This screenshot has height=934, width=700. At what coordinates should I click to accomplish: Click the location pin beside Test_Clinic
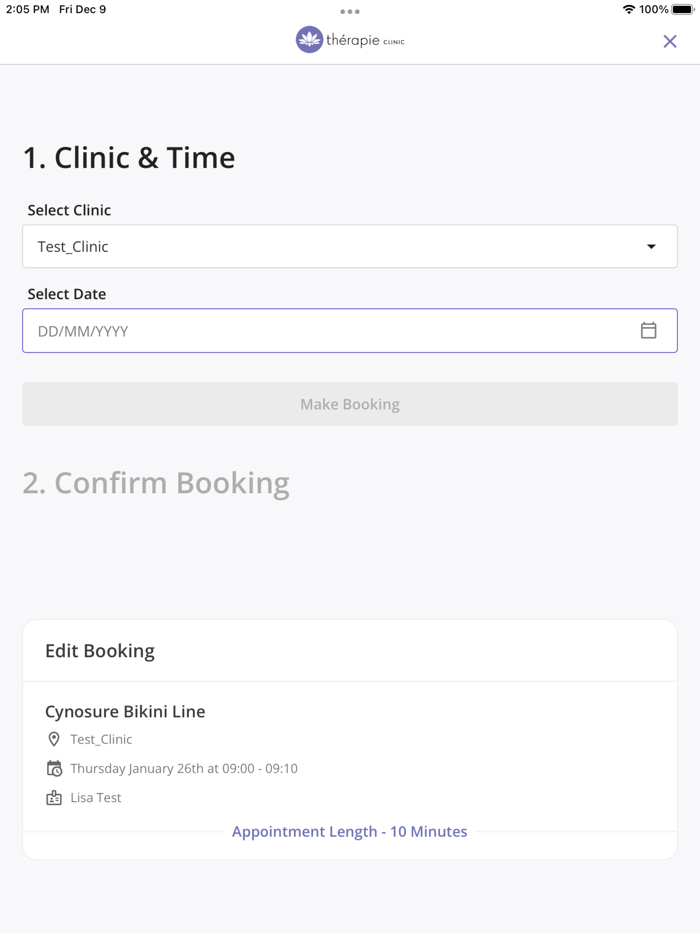point(55,739)
